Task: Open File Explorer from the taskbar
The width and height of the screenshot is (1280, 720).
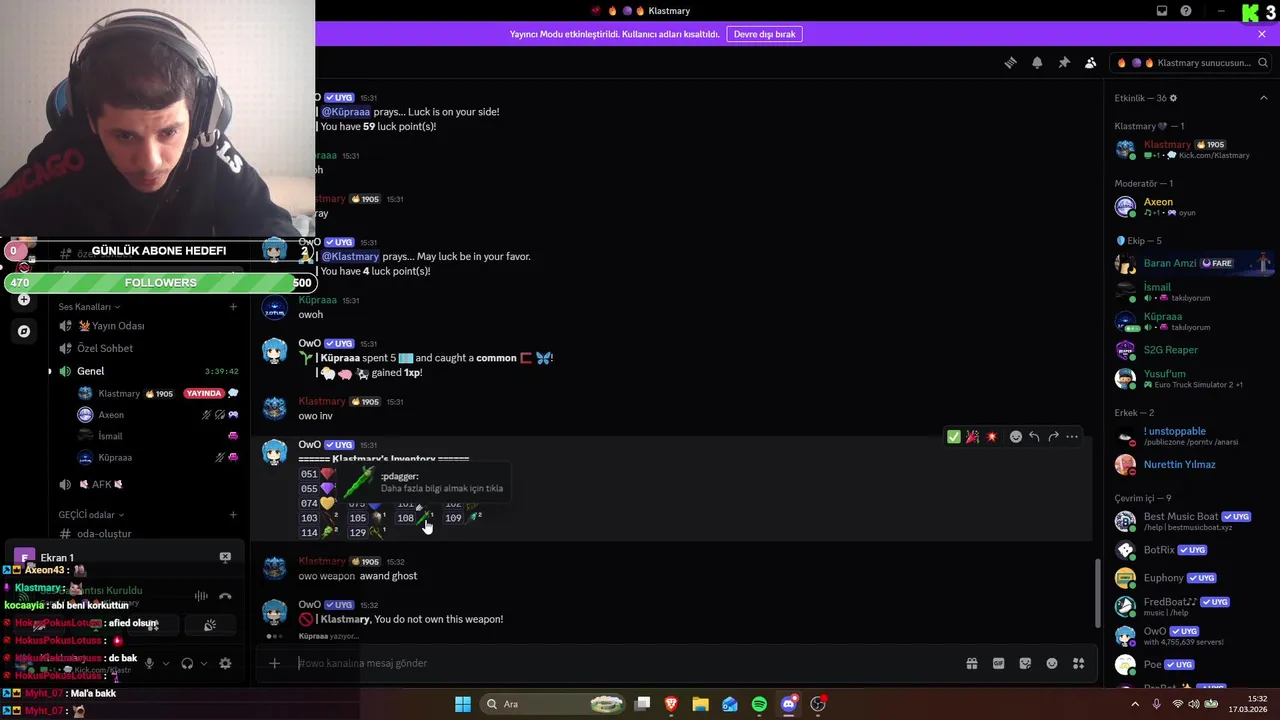Action: point(700,704)
